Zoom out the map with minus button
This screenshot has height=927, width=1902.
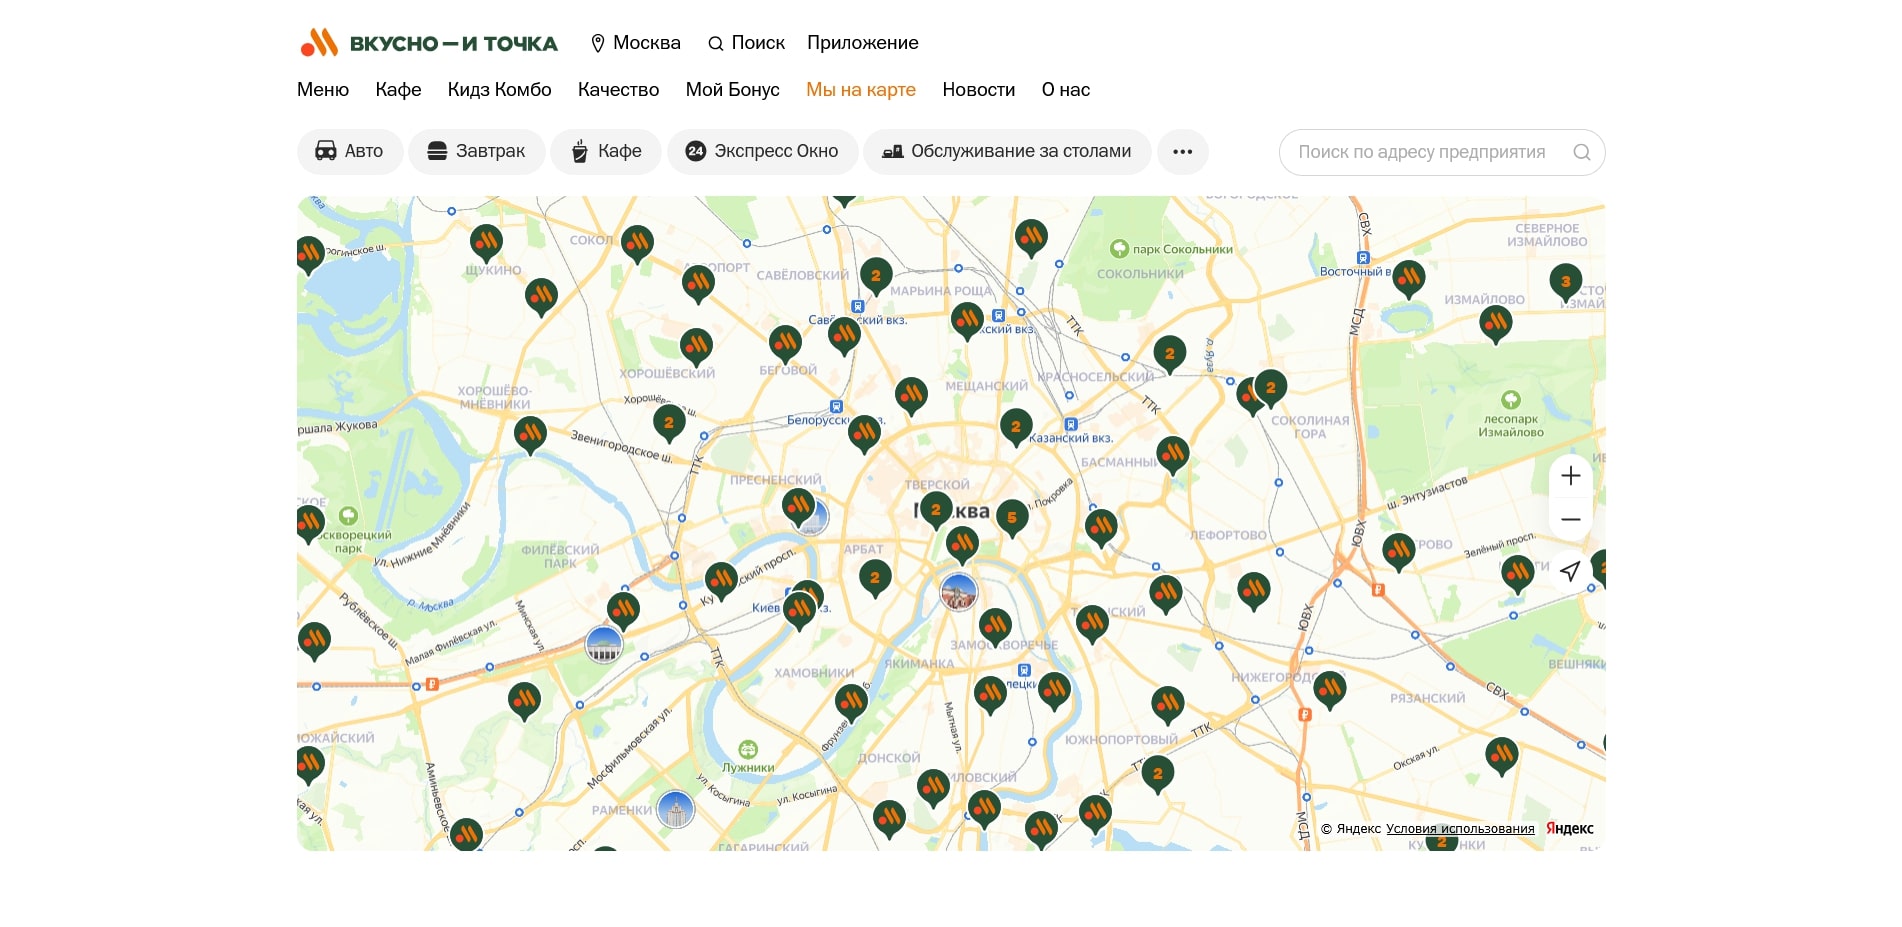[1570, 519]
